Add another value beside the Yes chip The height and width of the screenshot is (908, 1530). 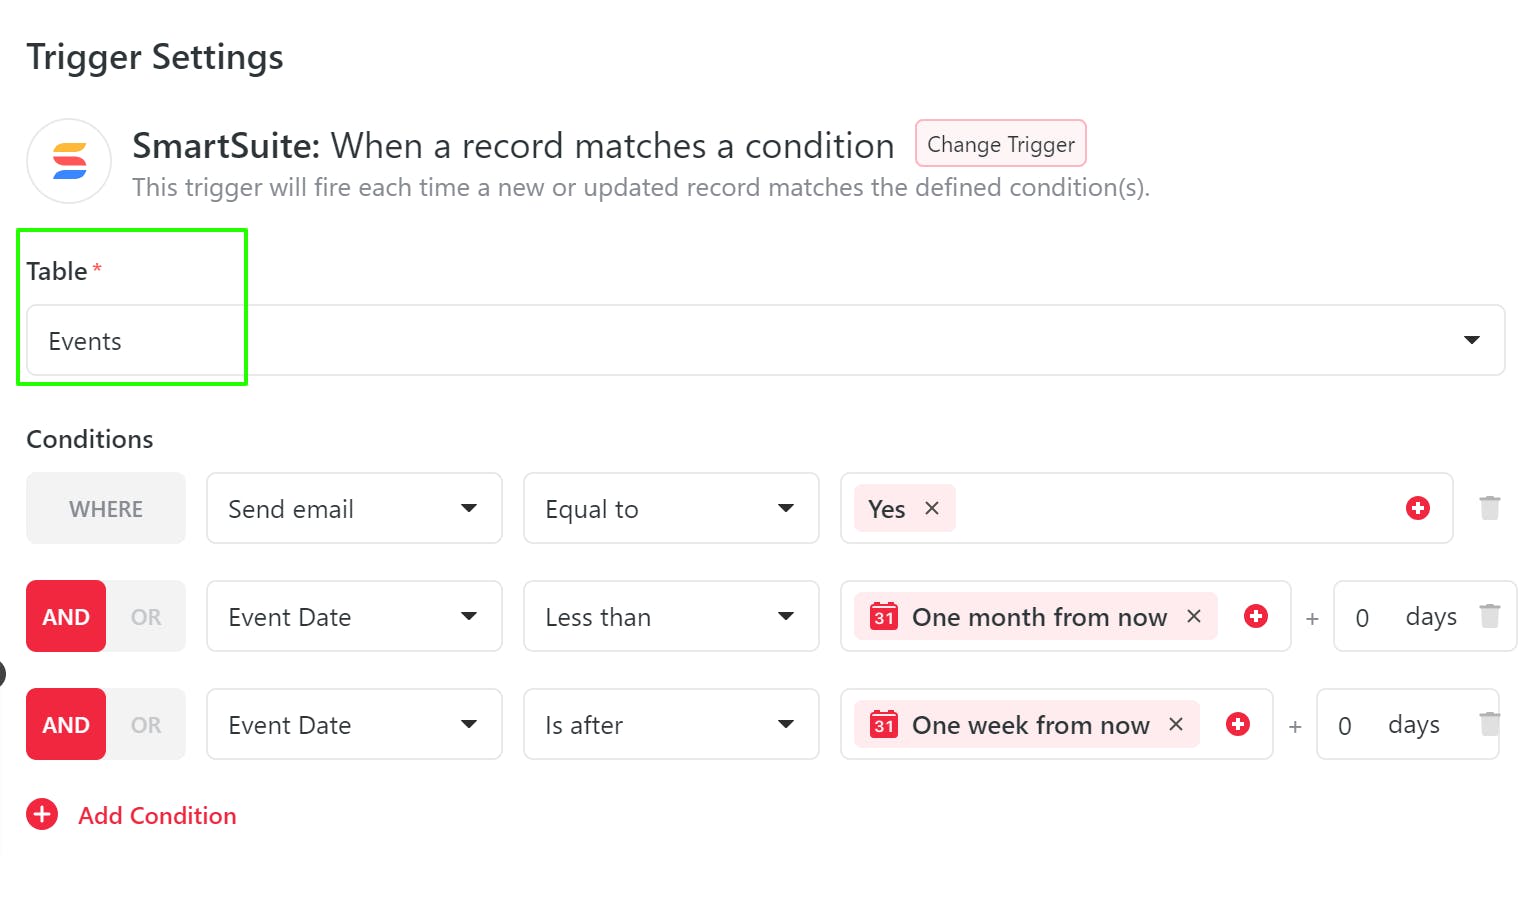coord(1417,508)
